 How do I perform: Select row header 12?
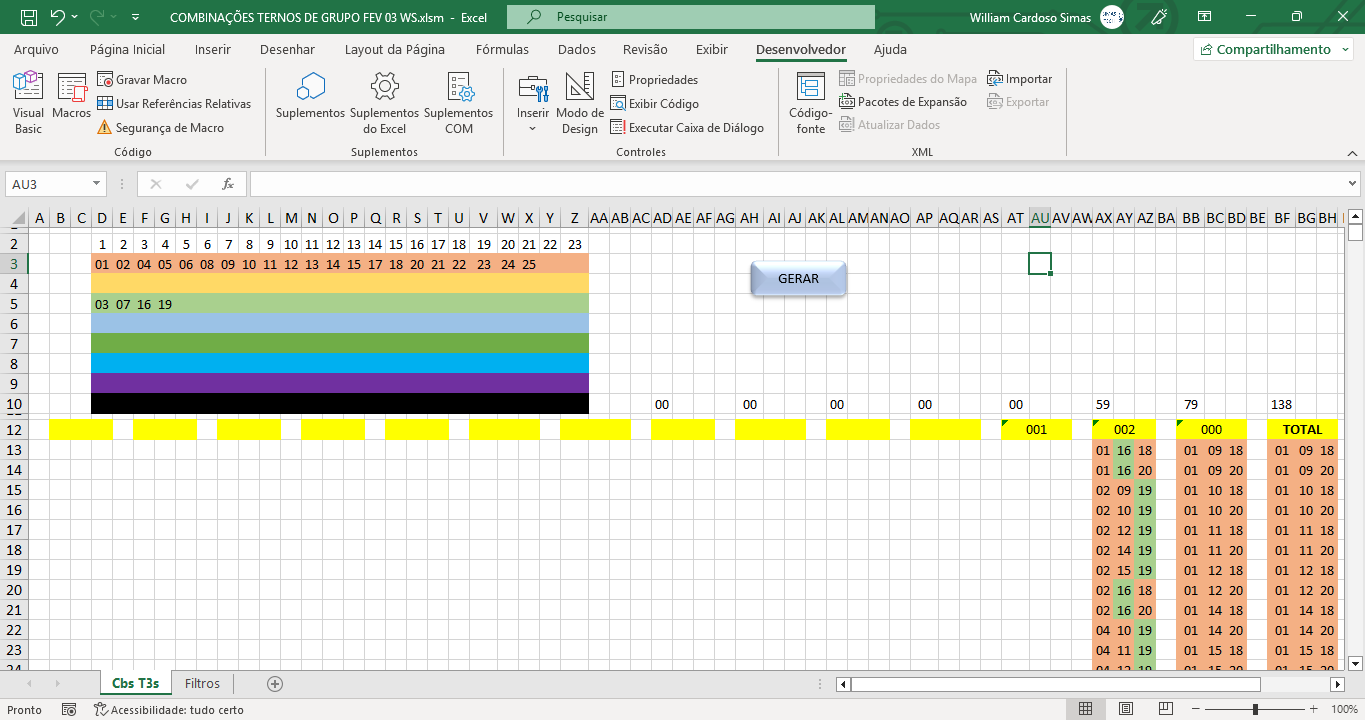point(14,429)
